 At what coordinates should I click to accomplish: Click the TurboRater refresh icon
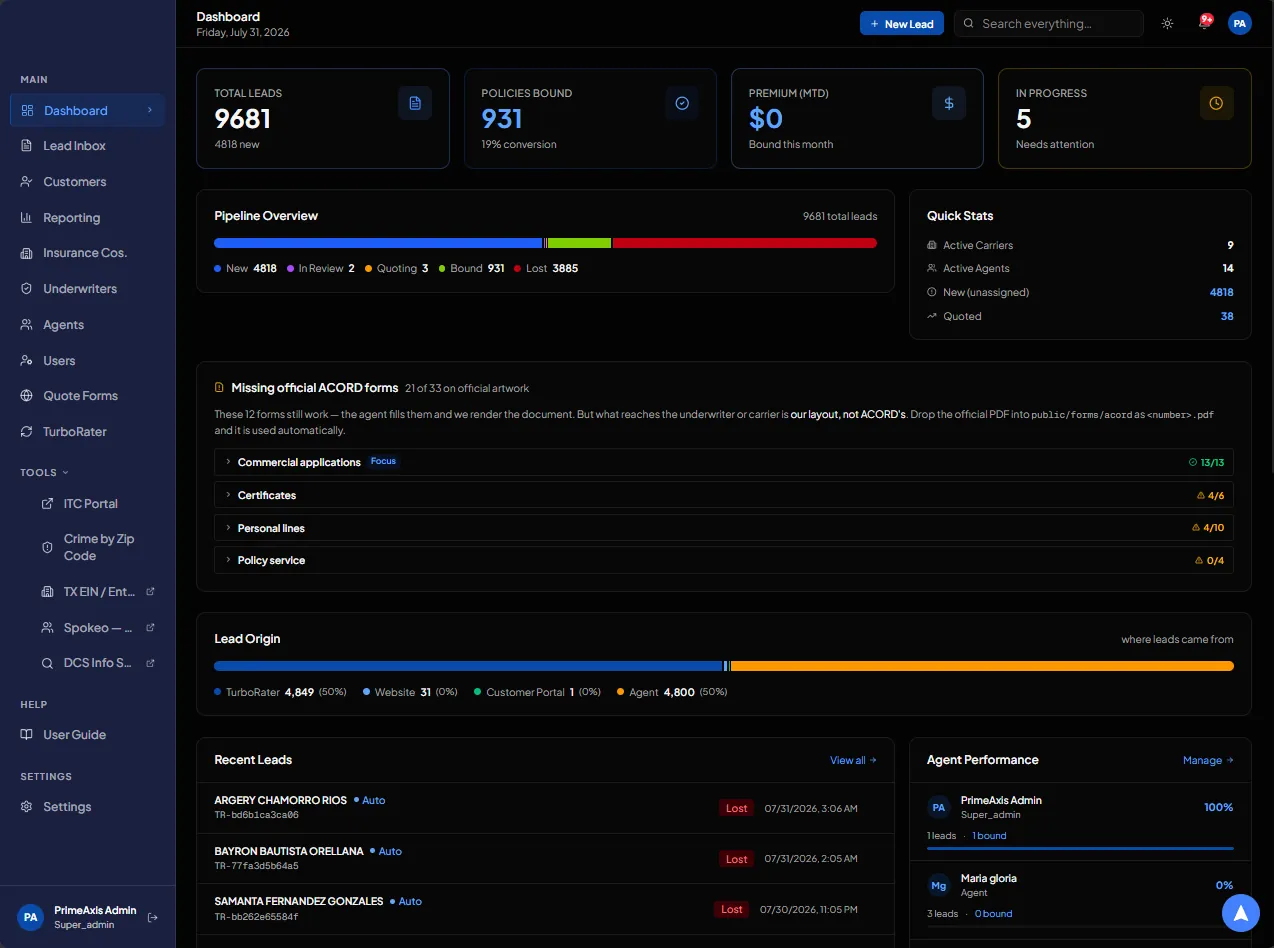point(27,432)
